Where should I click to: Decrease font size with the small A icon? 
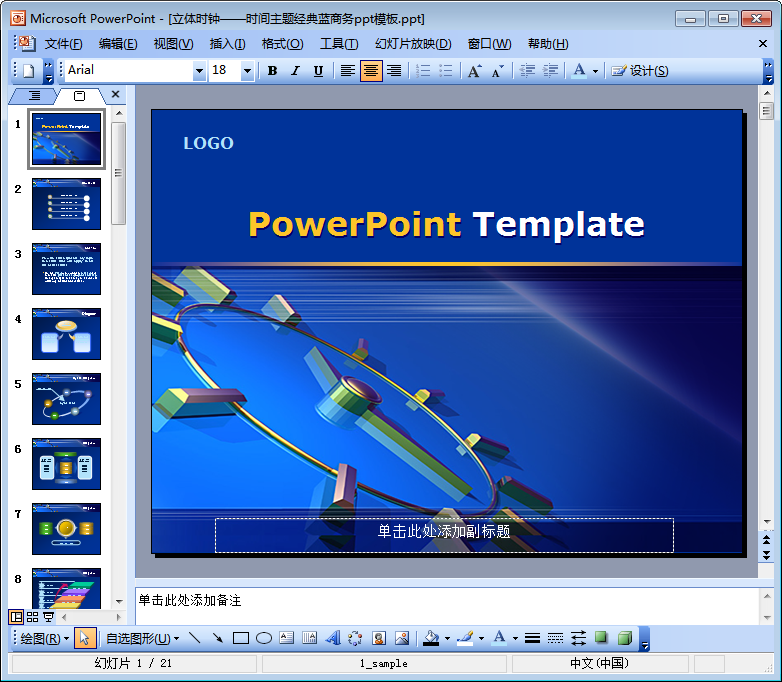[x=497, y=71]
